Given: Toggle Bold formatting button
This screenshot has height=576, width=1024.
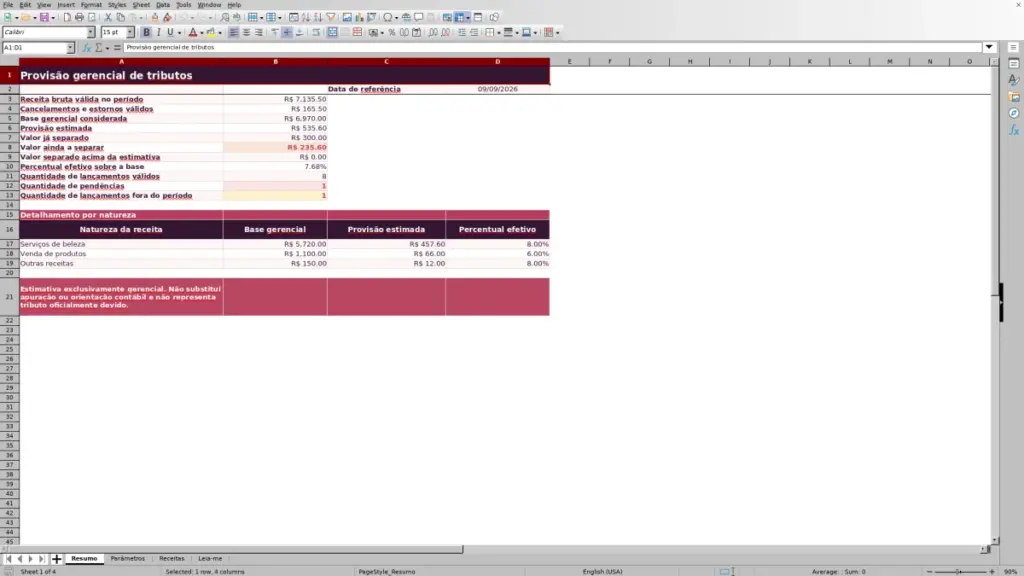Looking at the screenshot, I should pyautogui.click(x=146, y=33).
